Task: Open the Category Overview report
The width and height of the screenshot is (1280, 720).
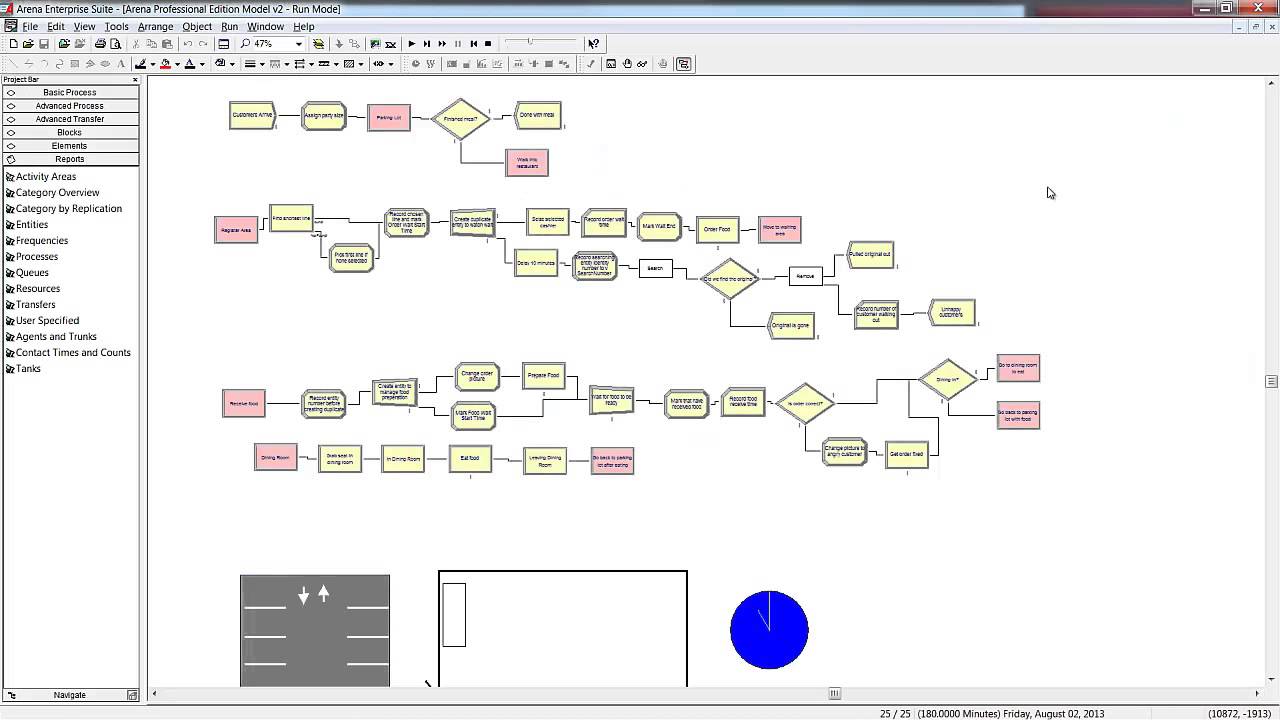Action: (58, 193)
